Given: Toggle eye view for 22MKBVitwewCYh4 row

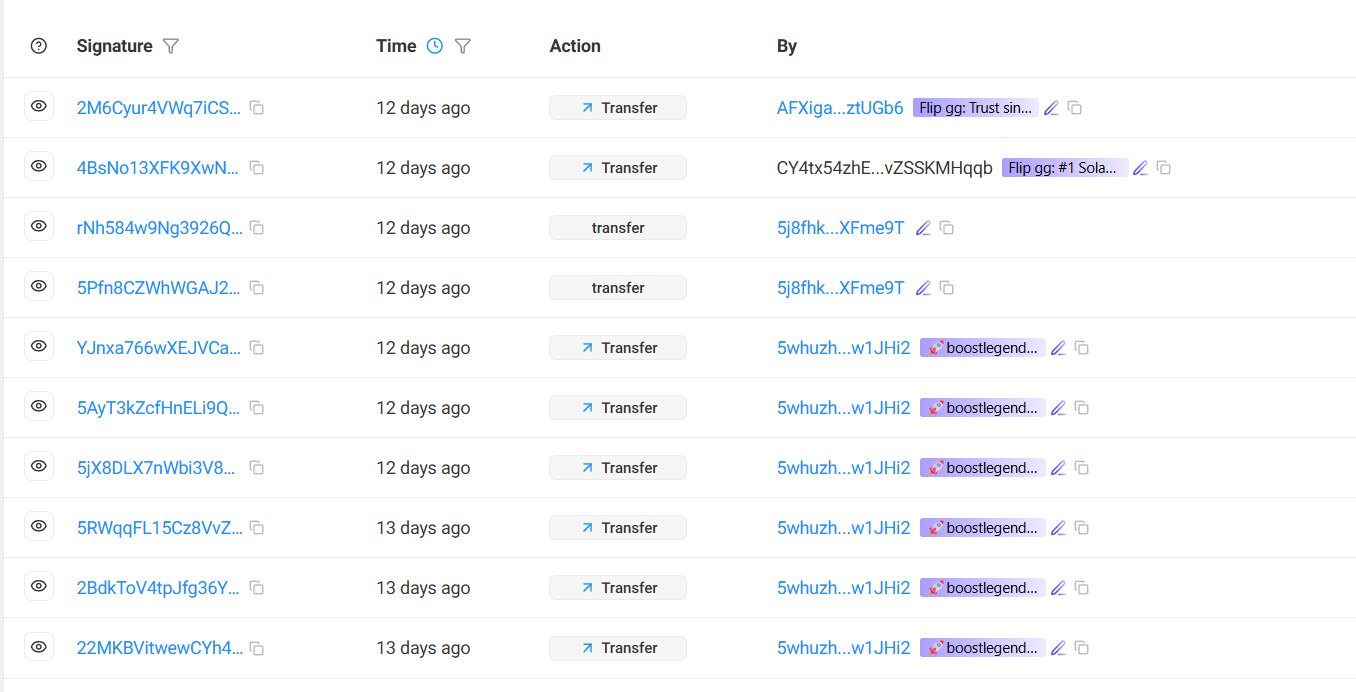Looking at the screenshot, I should (x=39, y=647).
